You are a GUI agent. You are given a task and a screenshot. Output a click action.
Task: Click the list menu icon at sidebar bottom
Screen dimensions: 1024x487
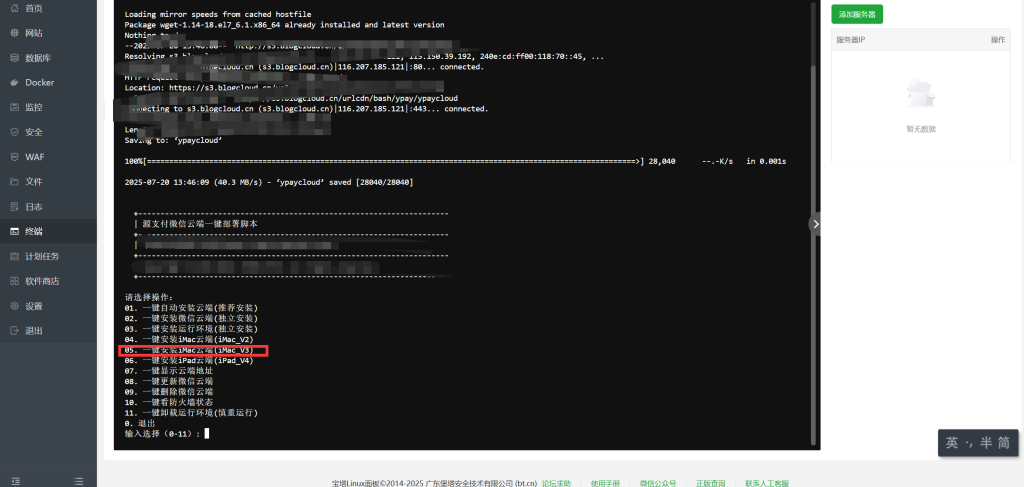tap(78, 481)
